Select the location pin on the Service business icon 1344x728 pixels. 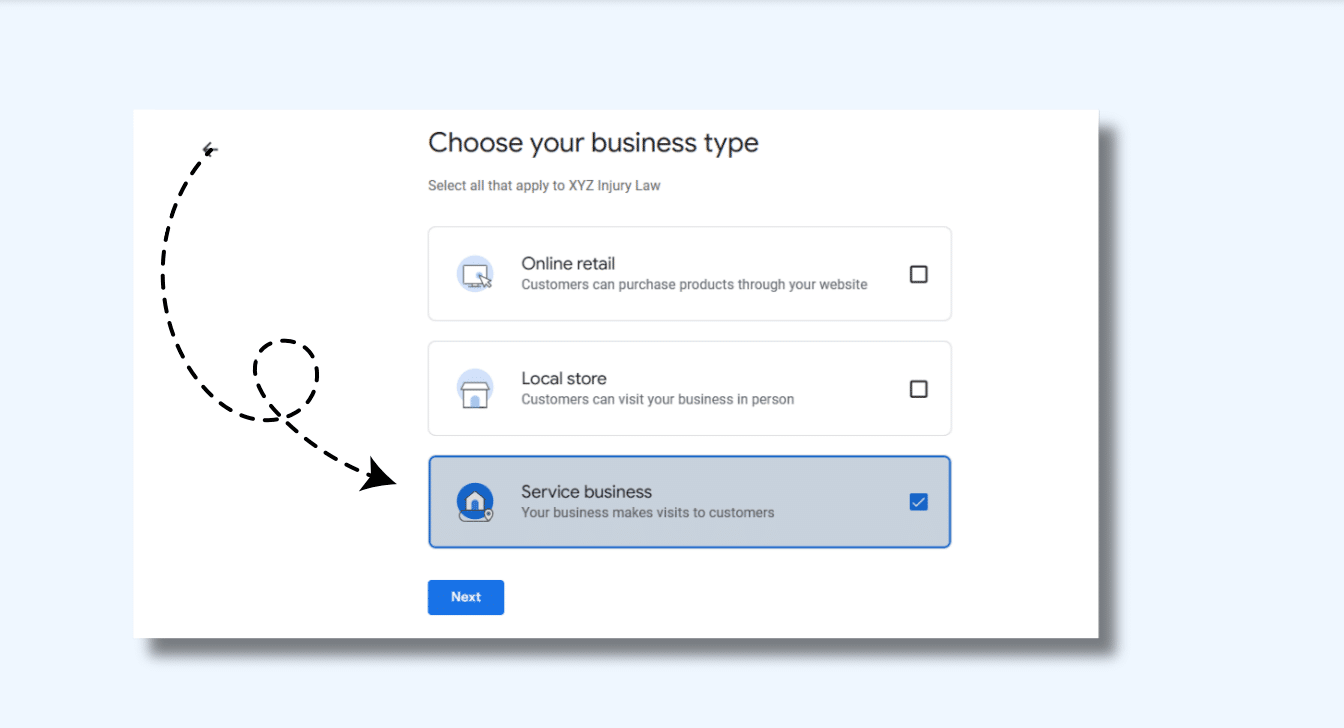coord(487,513)
